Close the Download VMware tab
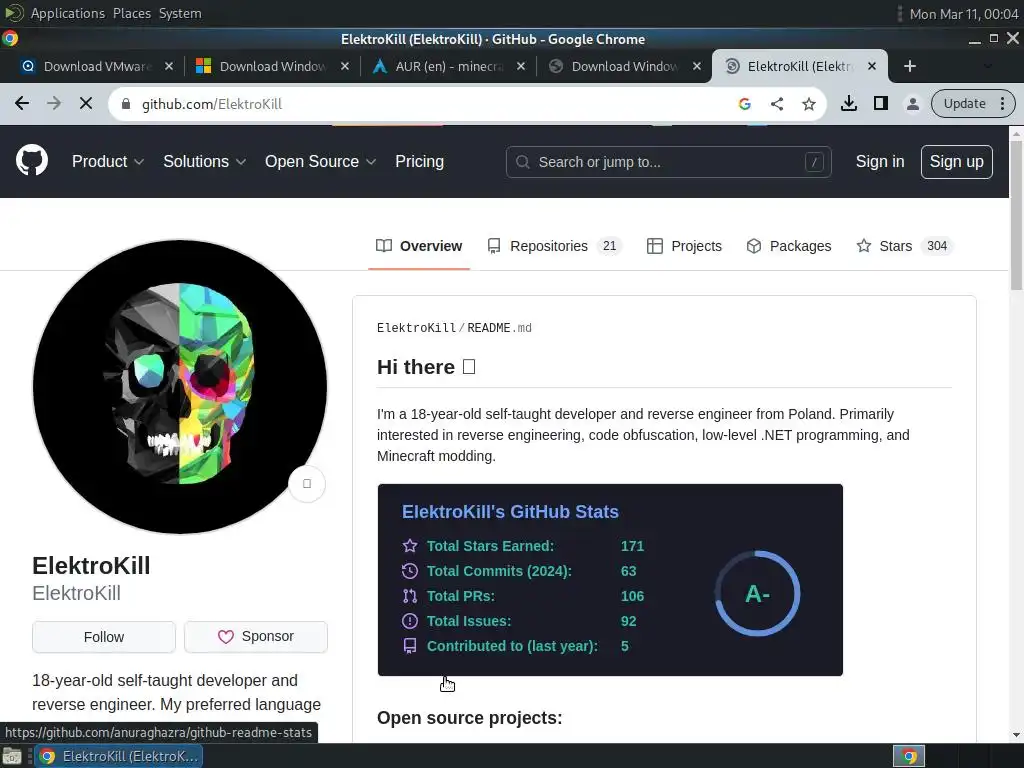Image resolution: width=1024 pixels, height=768 pixels. click(x=168, y=66)
